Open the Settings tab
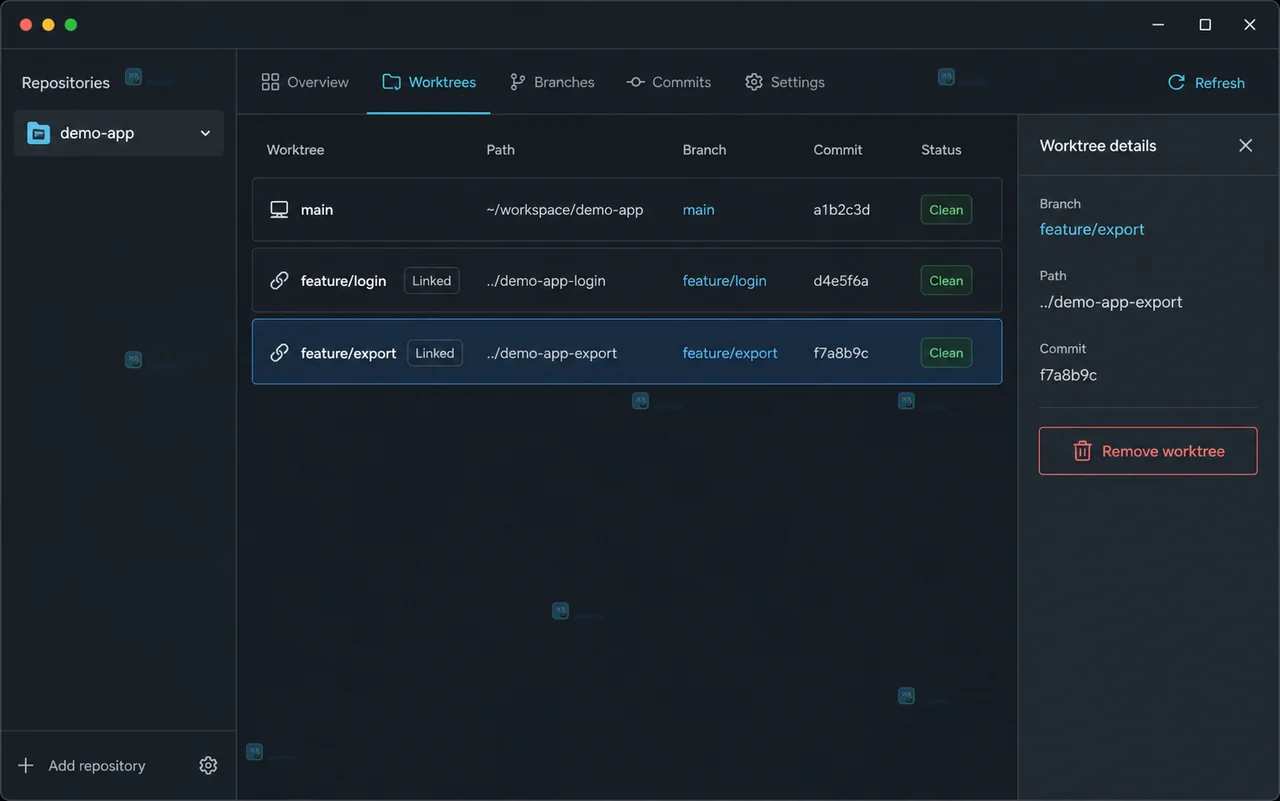The image size is (1280, 801). 785,82
